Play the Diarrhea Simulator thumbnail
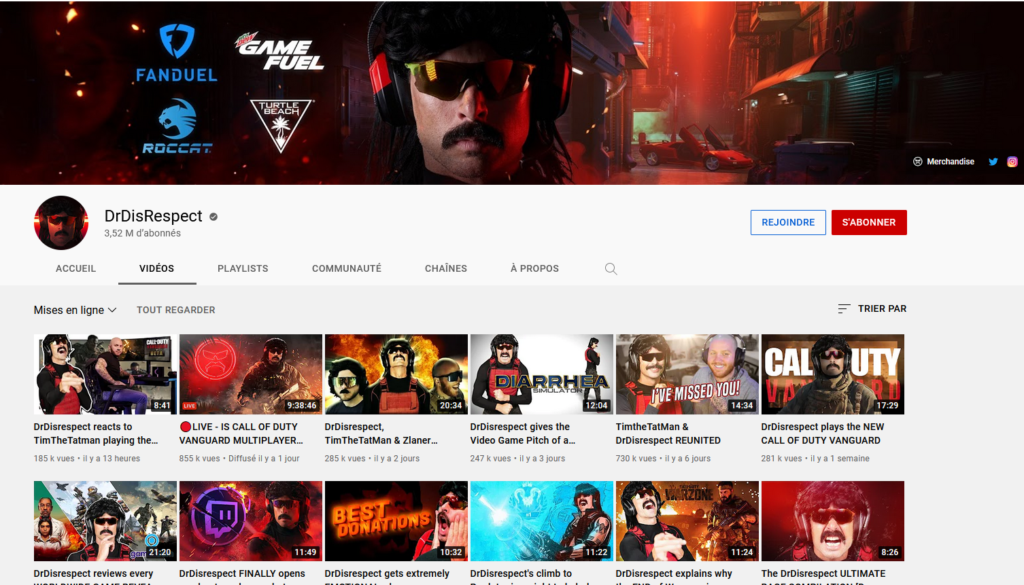 pyautogui.click(x=542, y=374)
